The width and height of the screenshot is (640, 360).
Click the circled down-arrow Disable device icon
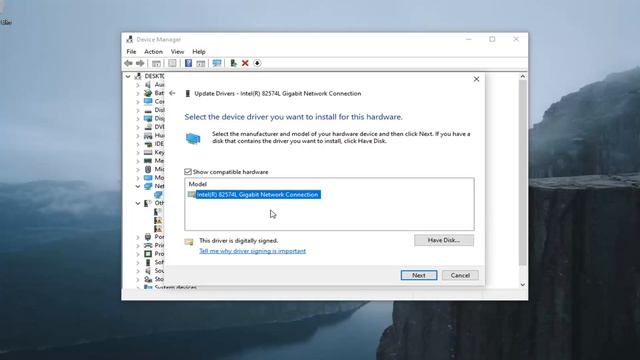coord(257,63)
